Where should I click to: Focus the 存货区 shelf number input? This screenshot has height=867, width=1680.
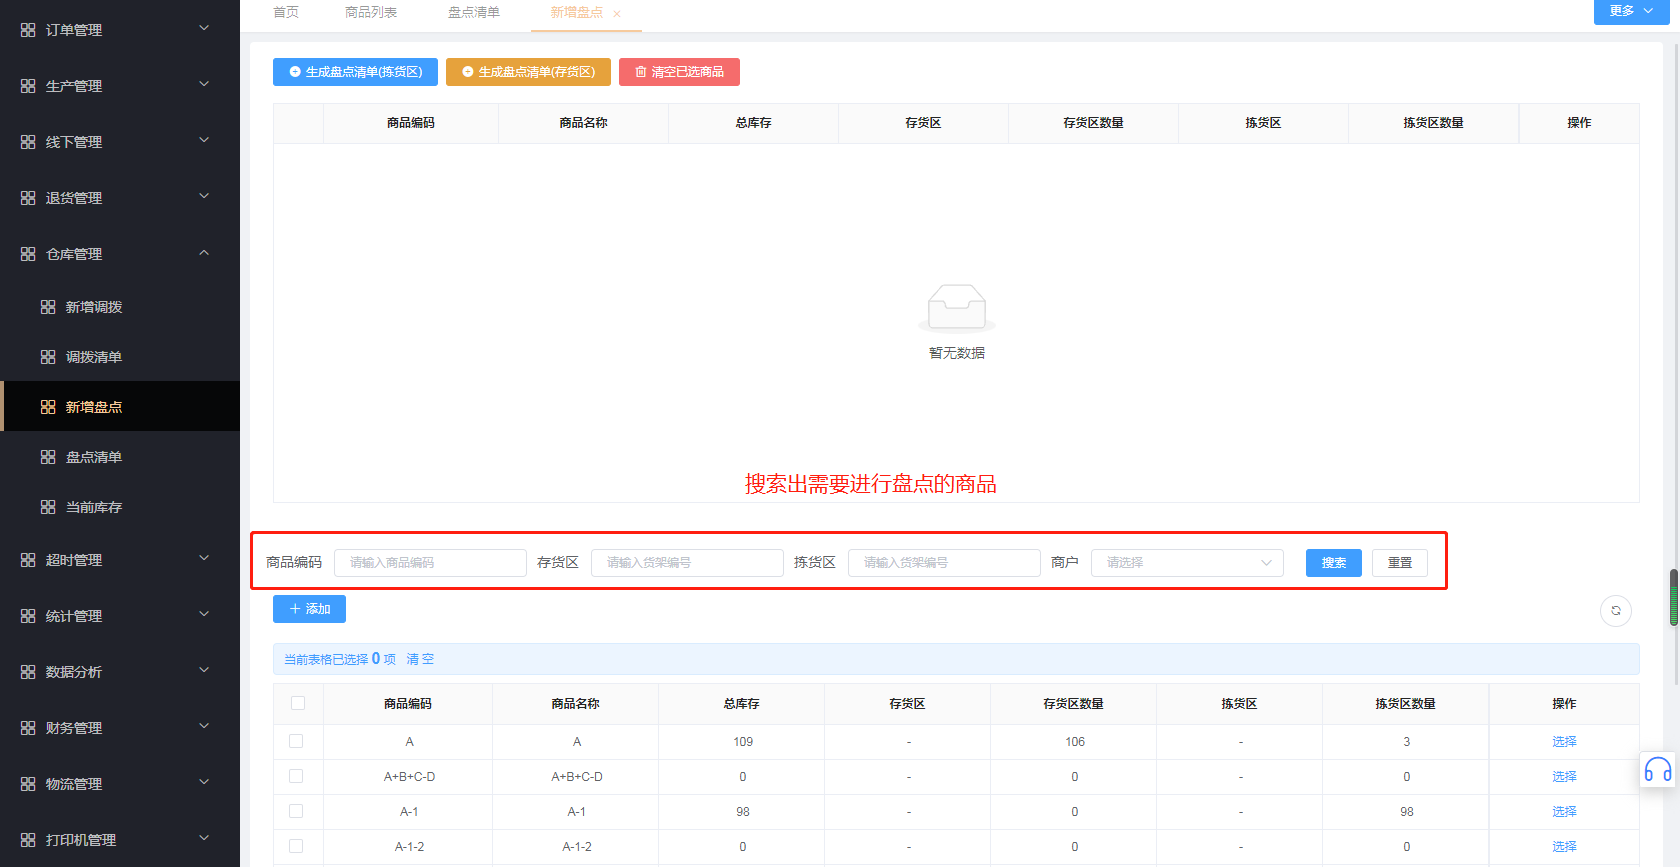tap(687, 563)
